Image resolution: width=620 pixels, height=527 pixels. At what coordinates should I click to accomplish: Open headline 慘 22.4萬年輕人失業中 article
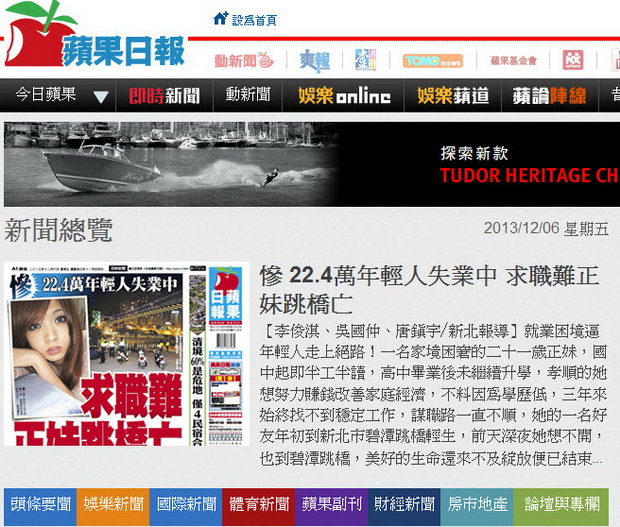tap(429, 290)
